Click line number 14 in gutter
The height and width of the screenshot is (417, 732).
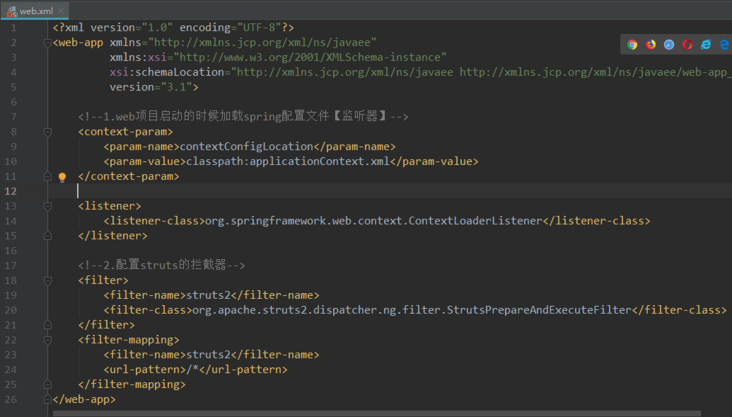click(11, 221)
